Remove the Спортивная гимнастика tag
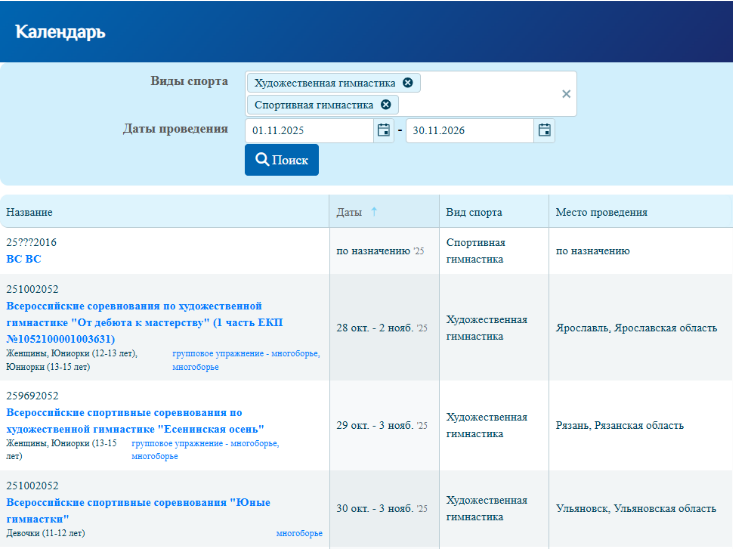Screen dimensions: 733x549 point(385,105)
